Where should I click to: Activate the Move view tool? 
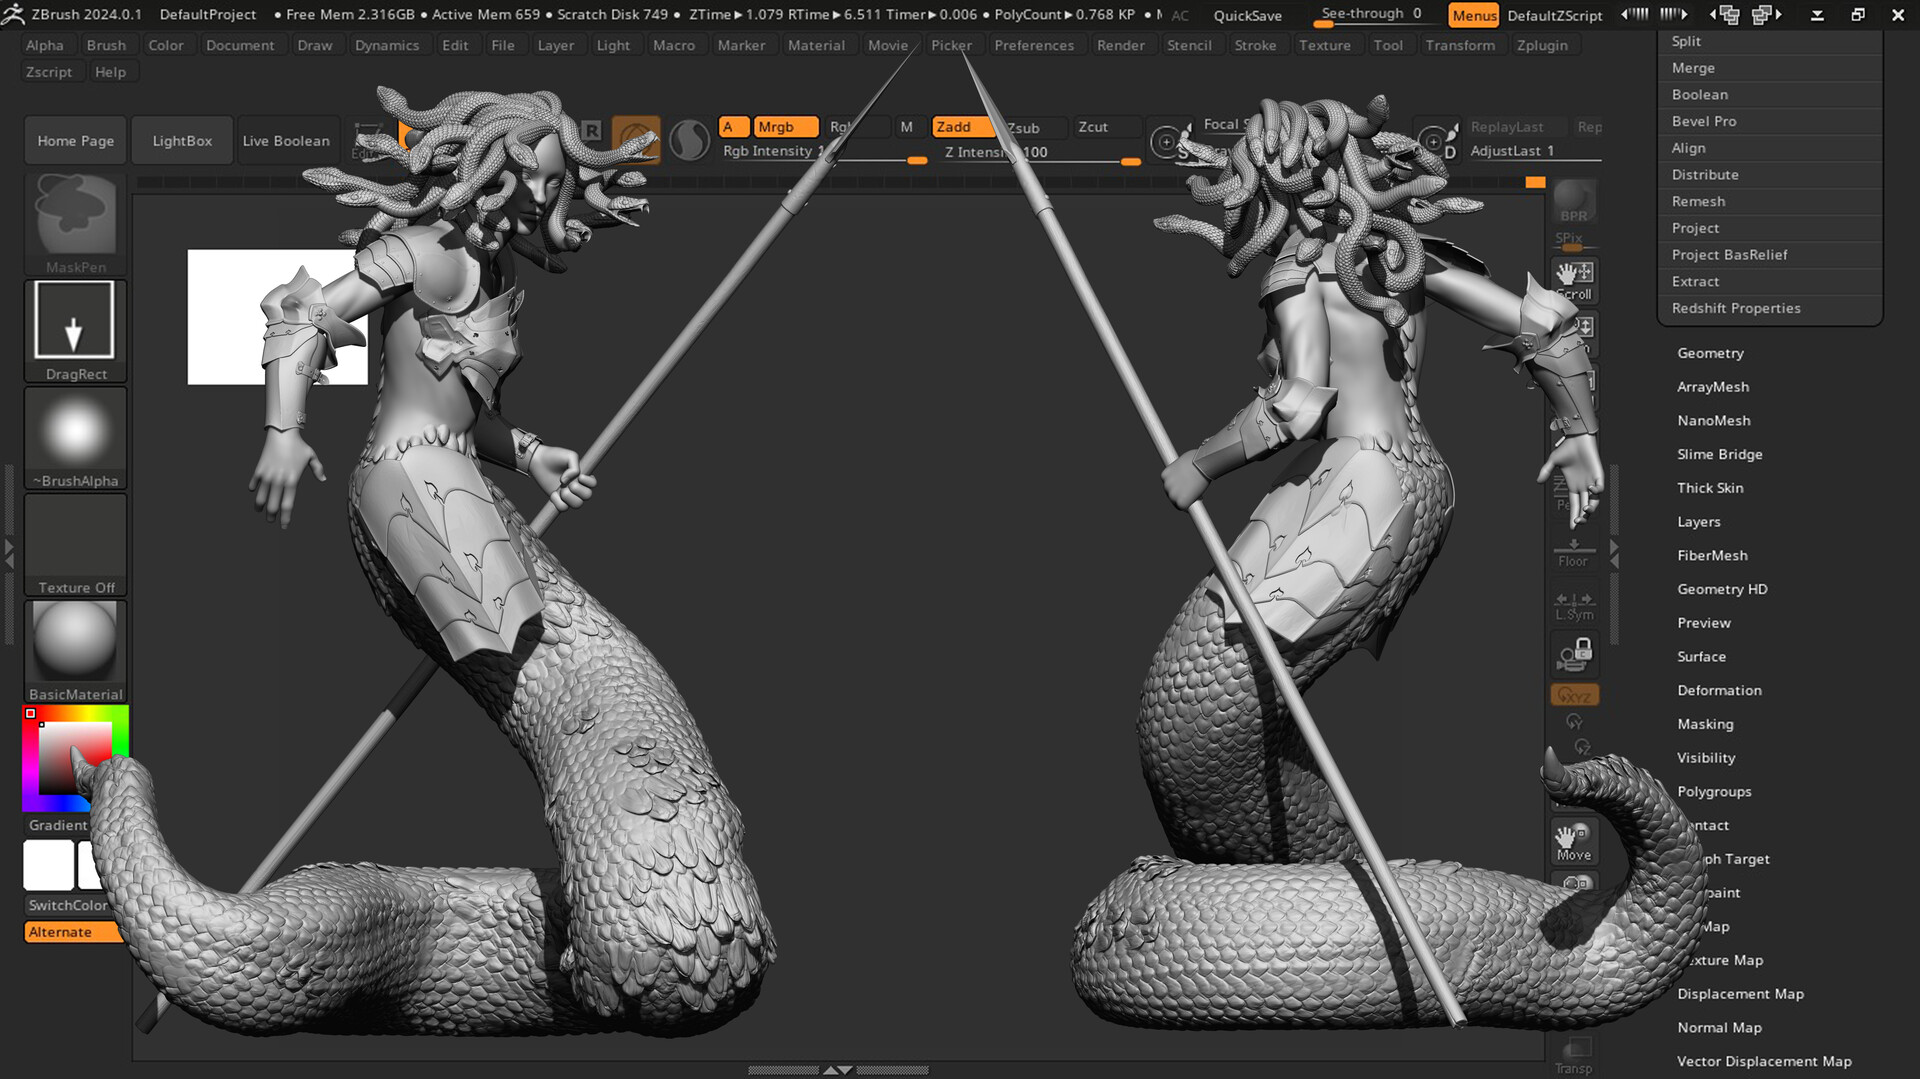coord(1573,841)
